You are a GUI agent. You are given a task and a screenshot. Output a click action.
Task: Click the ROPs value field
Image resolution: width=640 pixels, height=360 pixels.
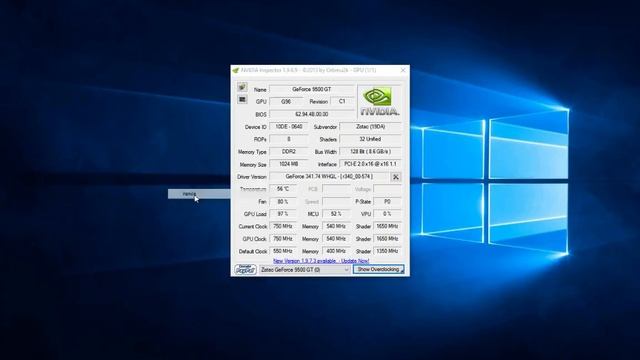pyautogui.click(x=289, y=139)
